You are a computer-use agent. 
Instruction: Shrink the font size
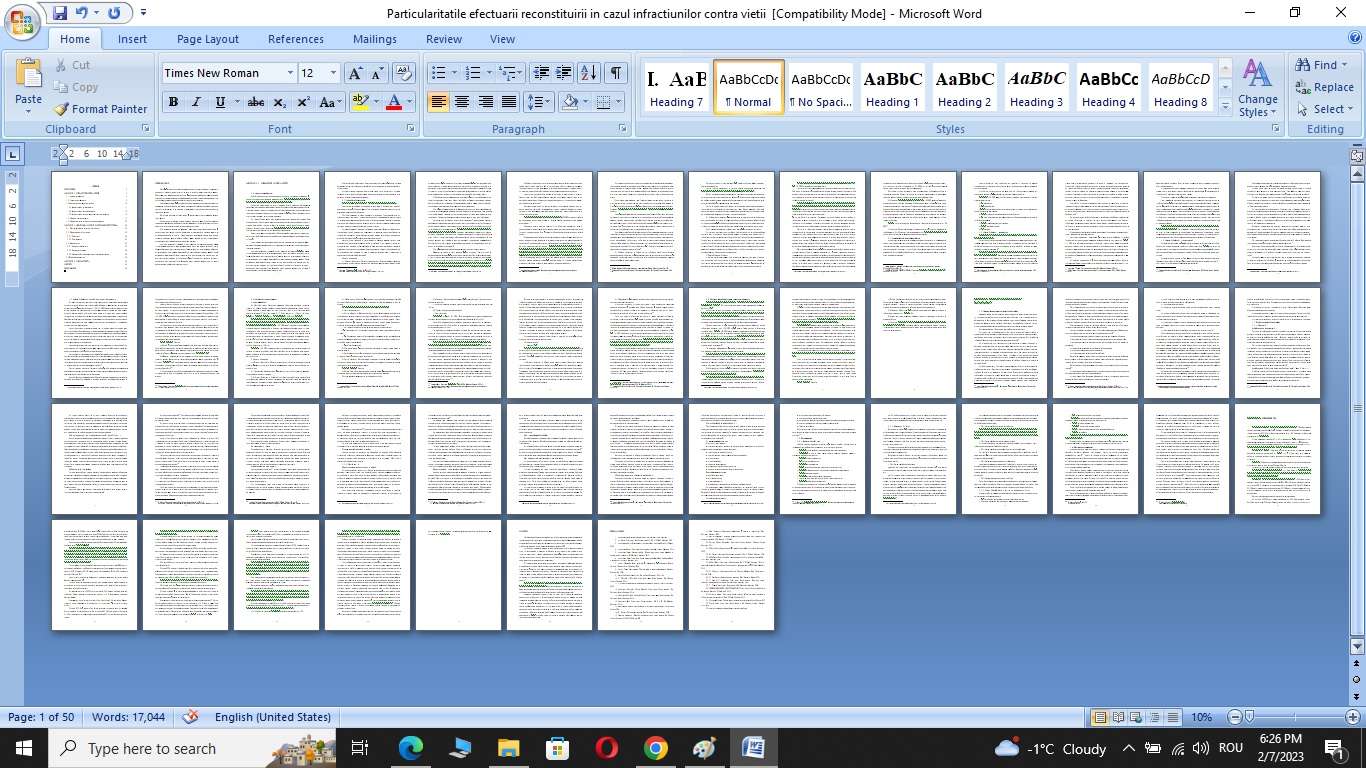tap(377, 73)
